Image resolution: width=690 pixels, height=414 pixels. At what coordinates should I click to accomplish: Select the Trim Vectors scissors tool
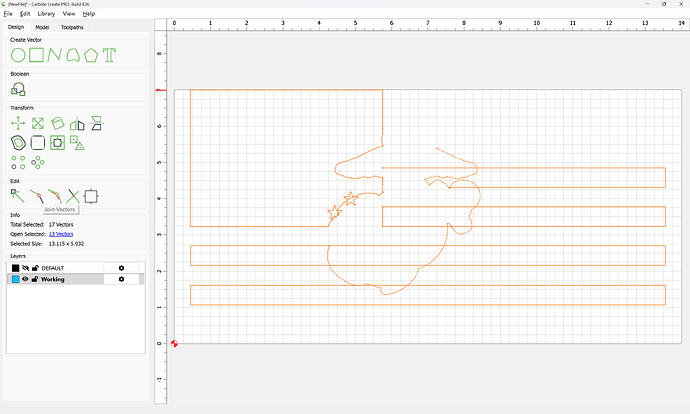[x=72, y=195]
